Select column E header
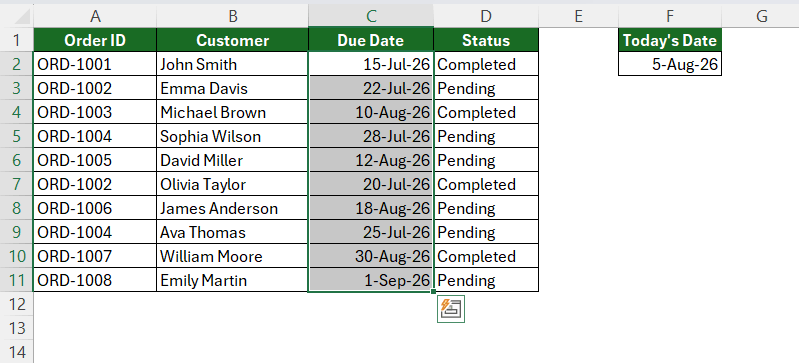 coord(578,16)
